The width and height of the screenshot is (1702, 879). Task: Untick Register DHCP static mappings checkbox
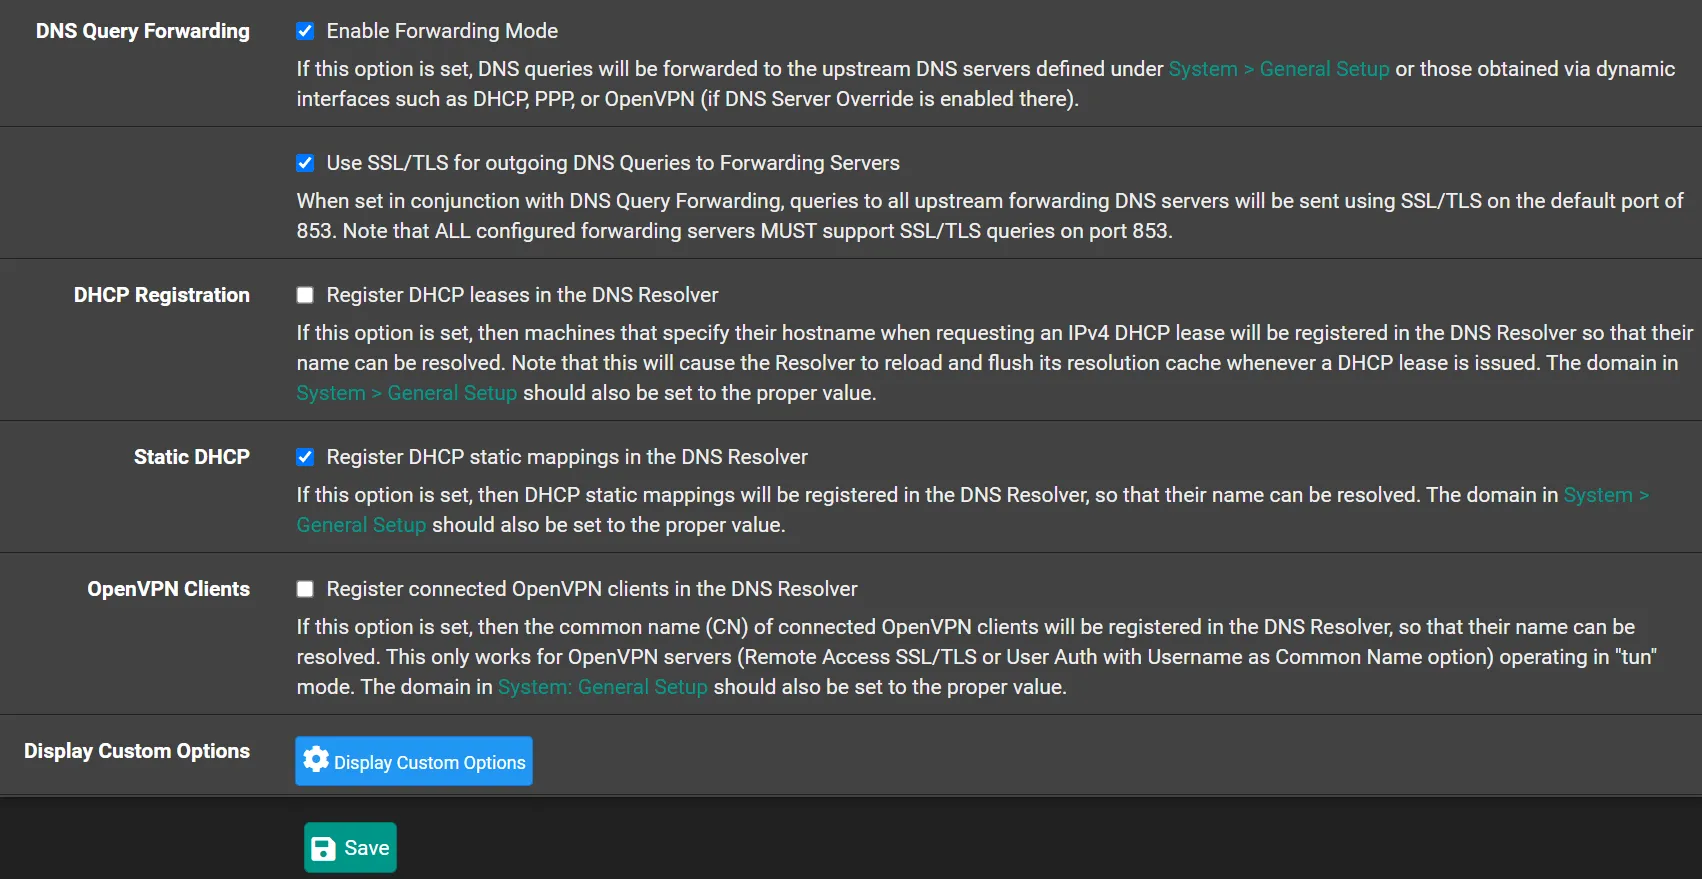[x=305, y=457]
